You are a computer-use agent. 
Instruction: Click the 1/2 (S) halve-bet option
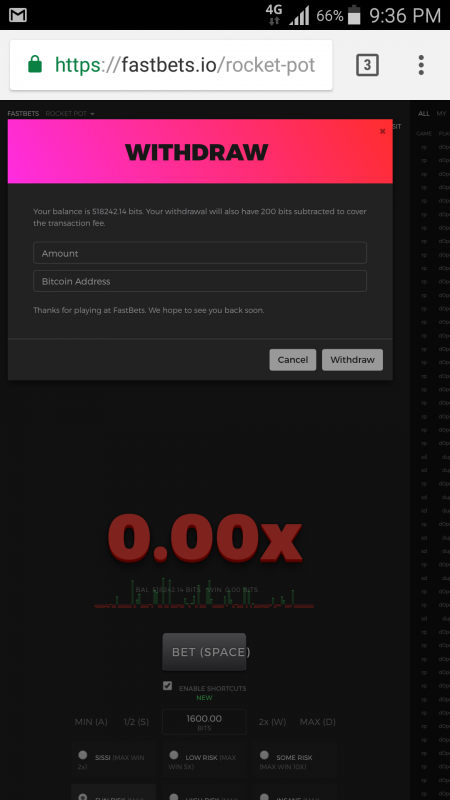136,722
